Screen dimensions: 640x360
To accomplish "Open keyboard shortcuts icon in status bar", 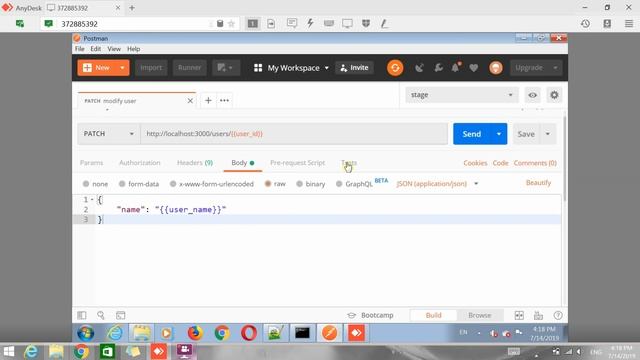I will tap(538, 315).
